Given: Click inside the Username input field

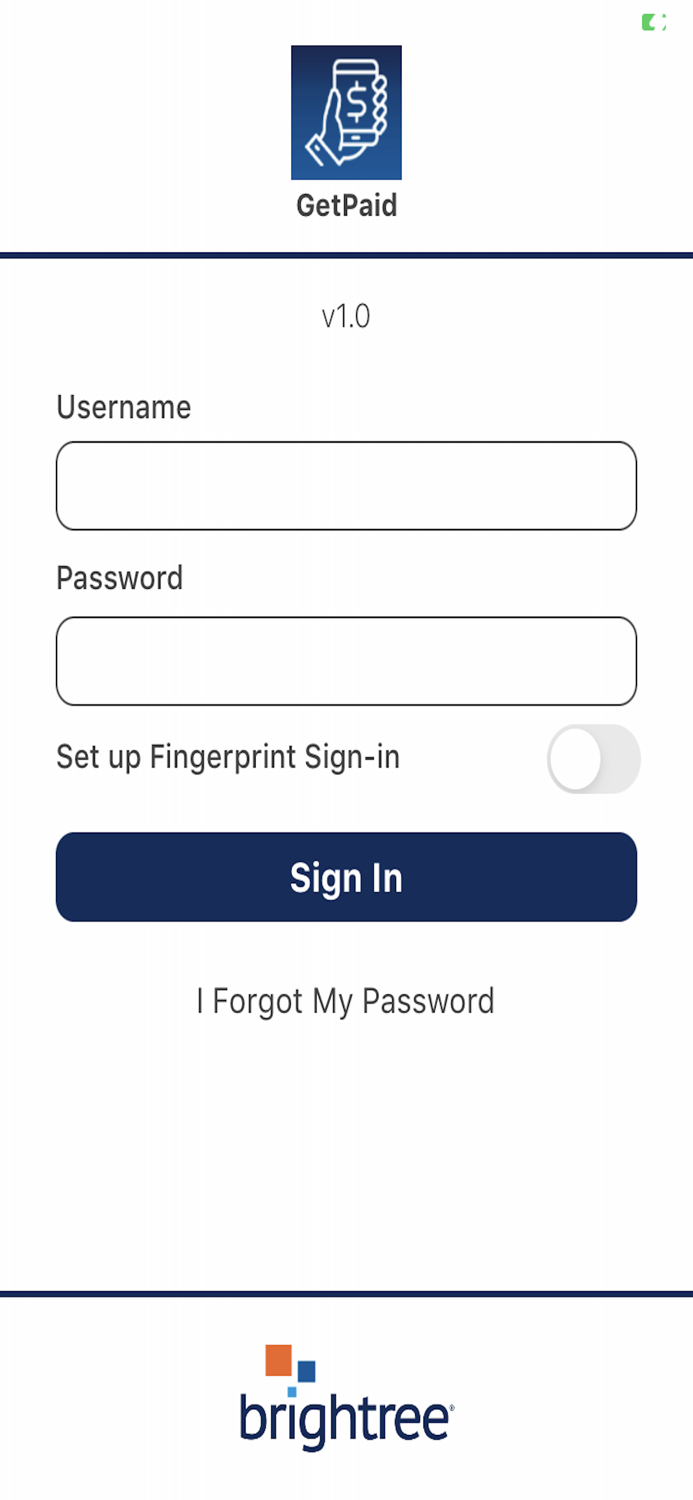Looking at the screenshot, I should [346, 485].
